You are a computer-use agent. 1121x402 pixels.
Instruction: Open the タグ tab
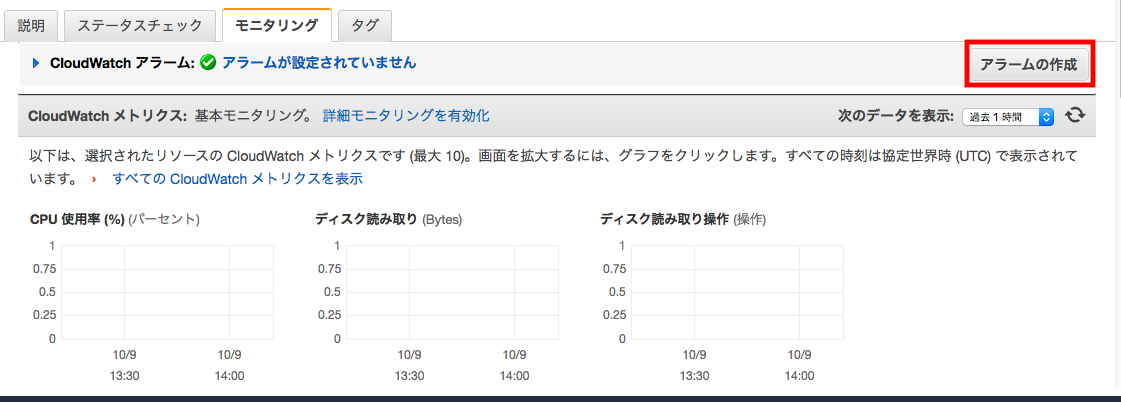[x=365, y=26]
